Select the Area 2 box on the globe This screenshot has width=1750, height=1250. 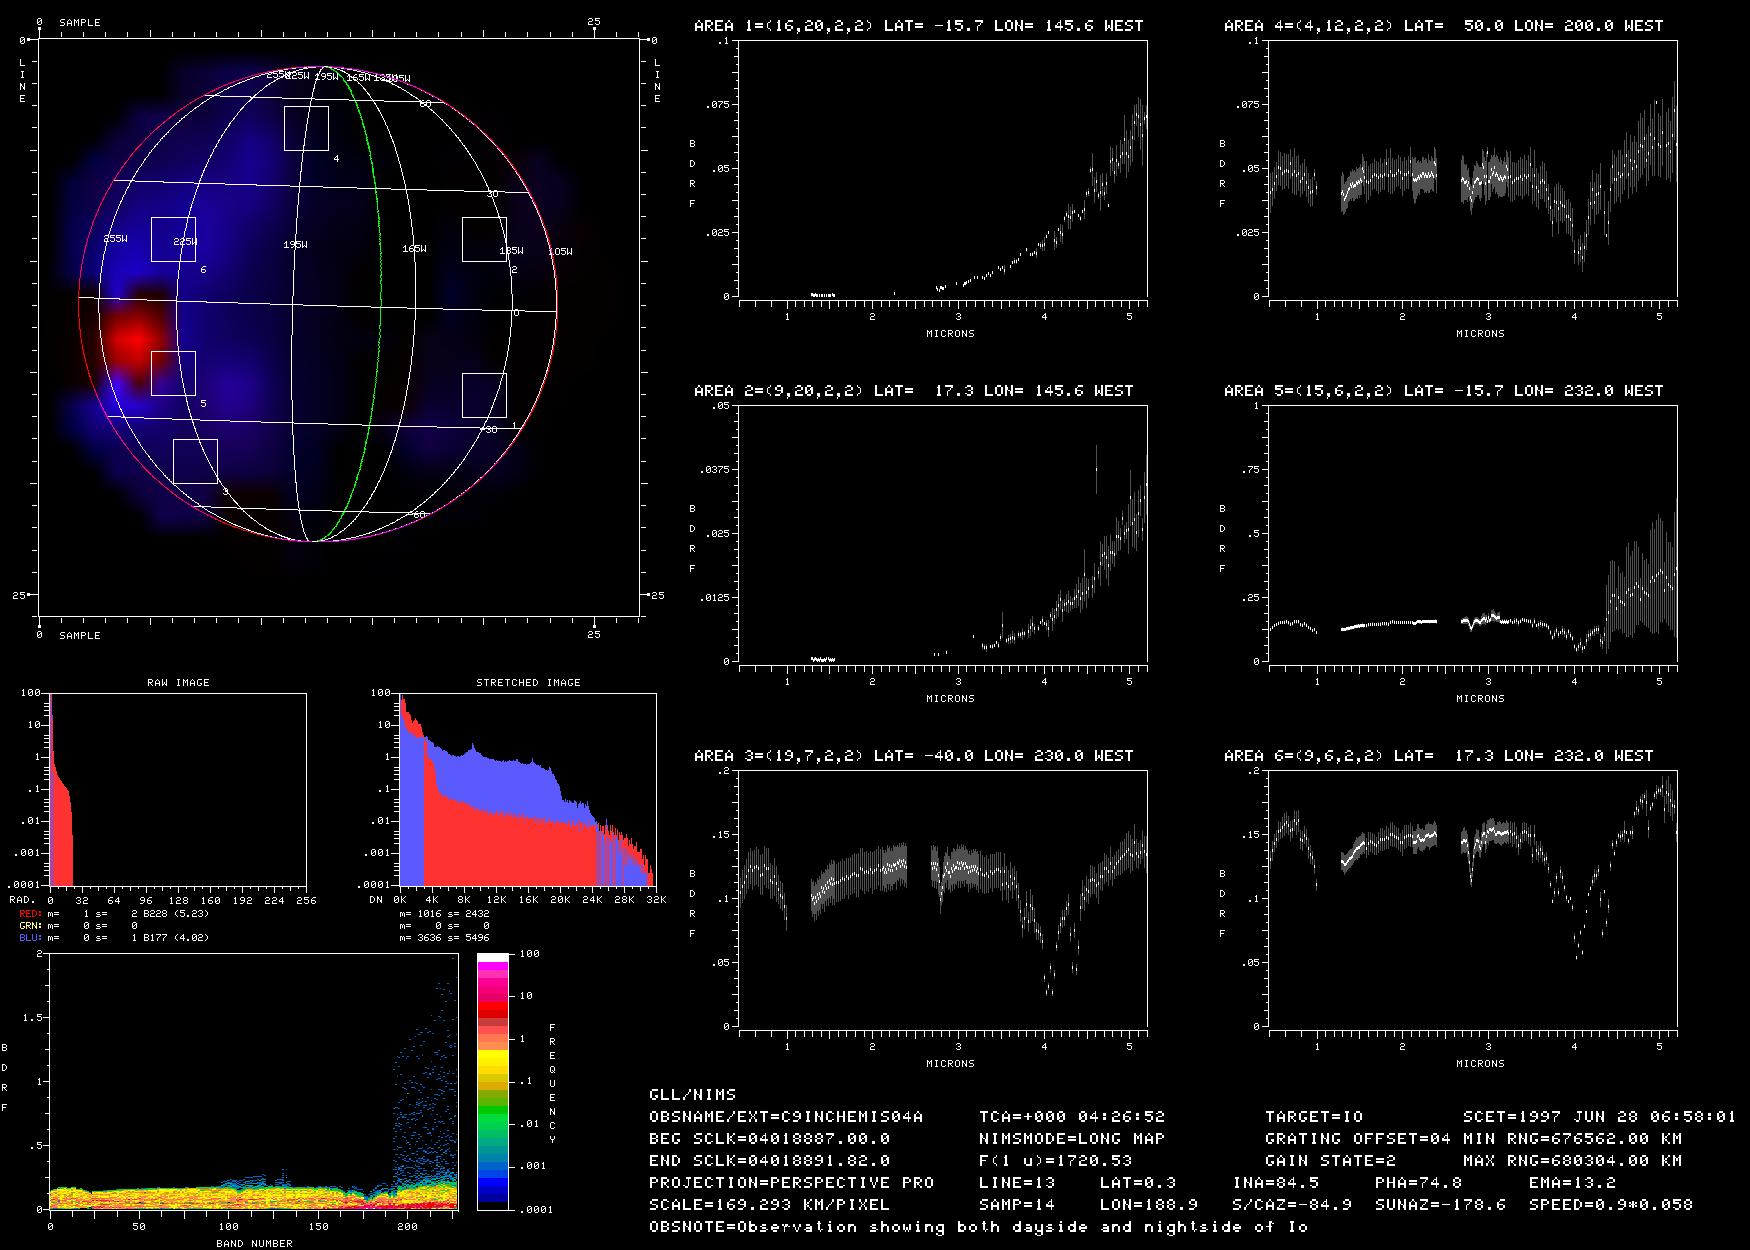coord(484,239)
